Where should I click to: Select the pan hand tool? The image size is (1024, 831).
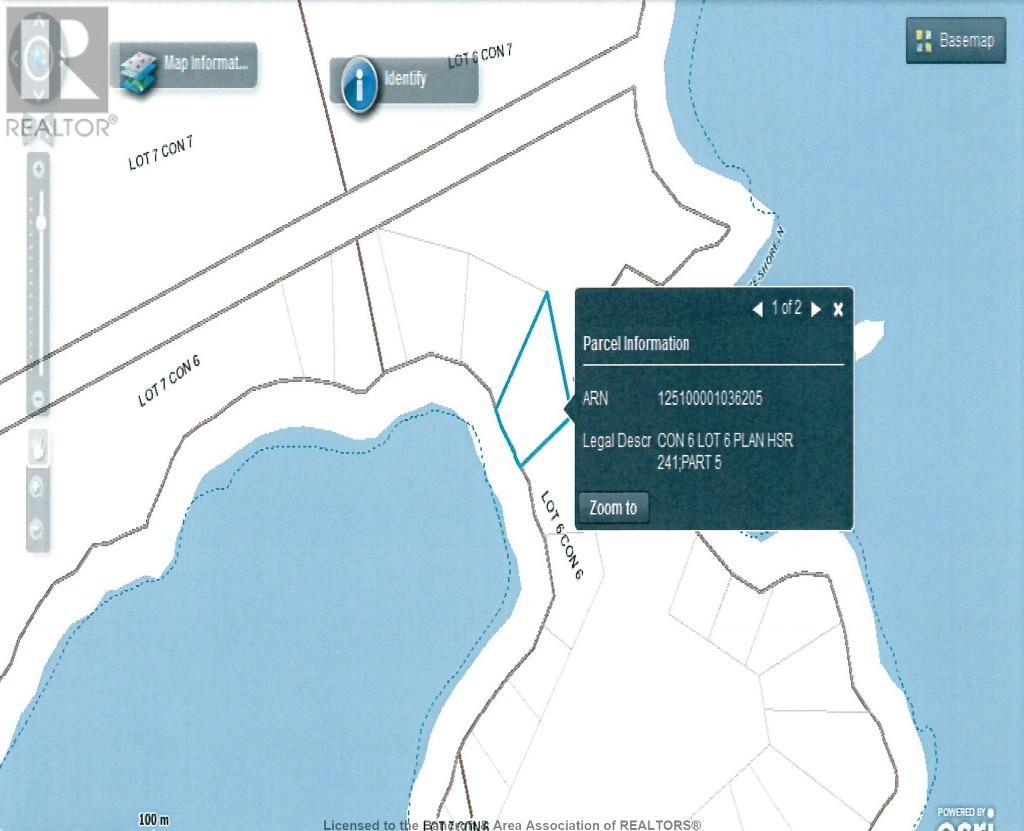(x=39, y=447)
